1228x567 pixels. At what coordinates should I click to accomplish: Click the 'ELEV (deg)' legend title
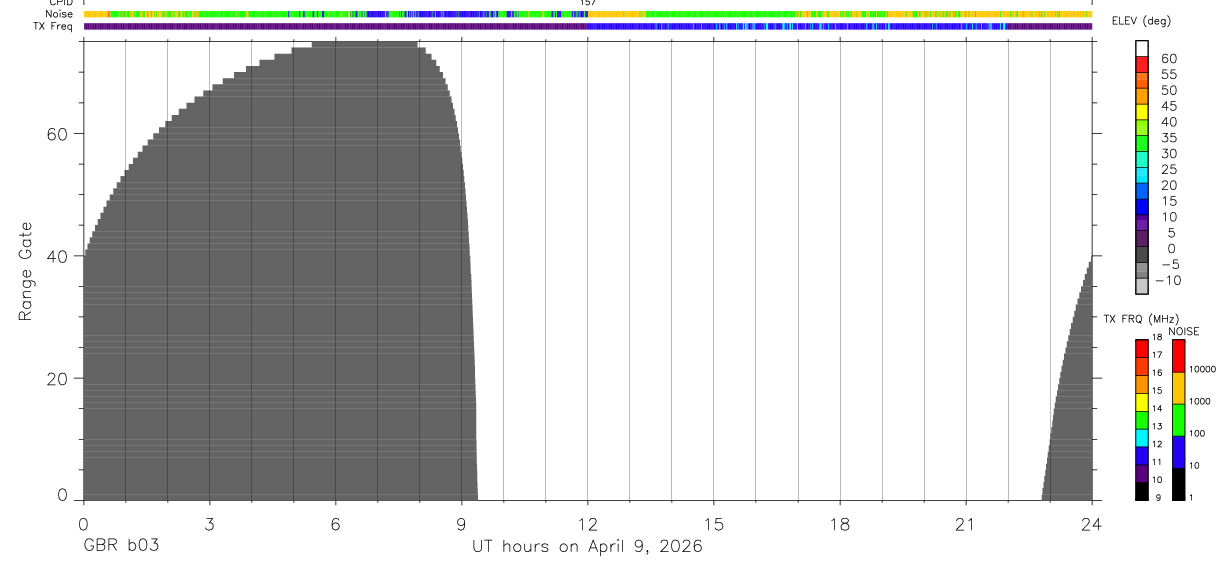1142,21
